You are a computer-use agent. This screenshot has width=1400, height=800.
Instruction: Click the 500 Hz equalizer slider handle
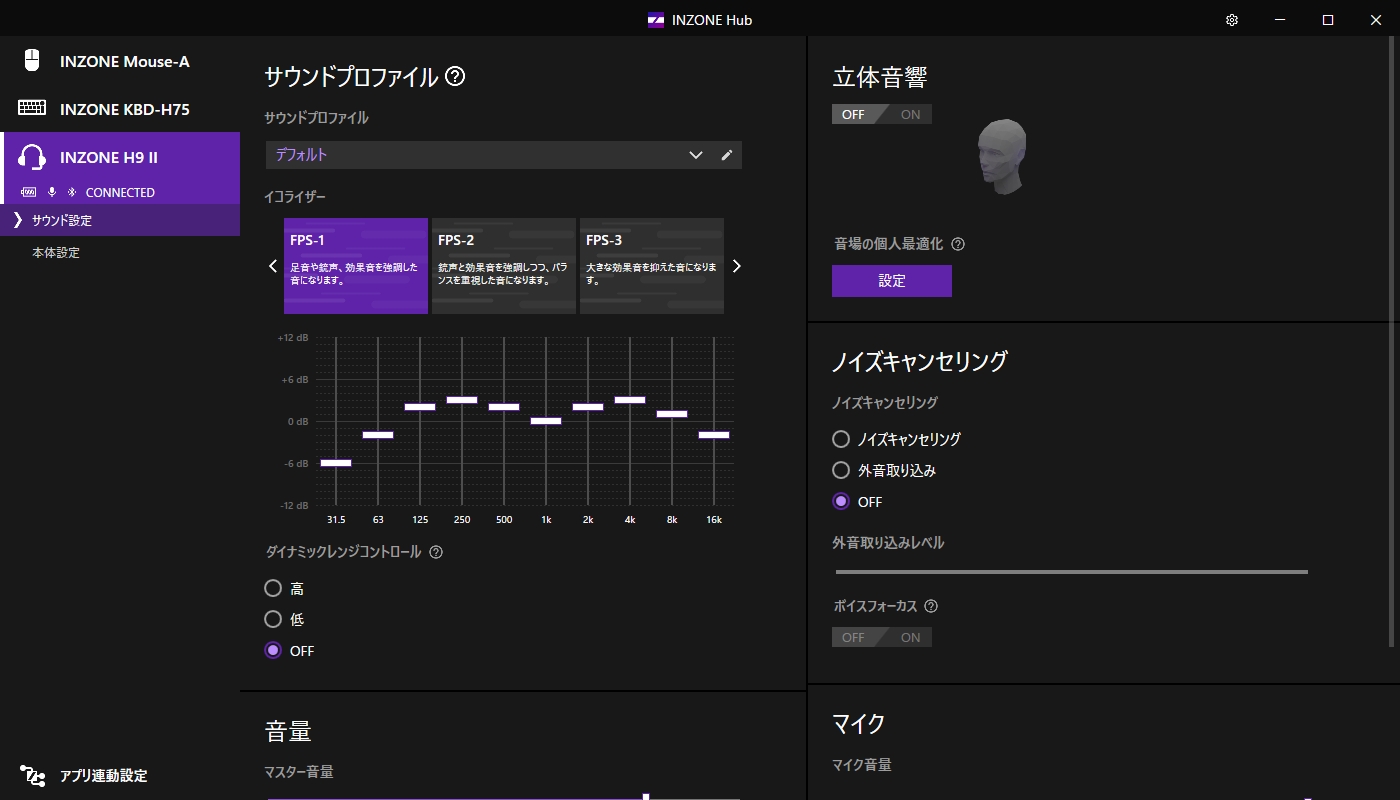504,407
